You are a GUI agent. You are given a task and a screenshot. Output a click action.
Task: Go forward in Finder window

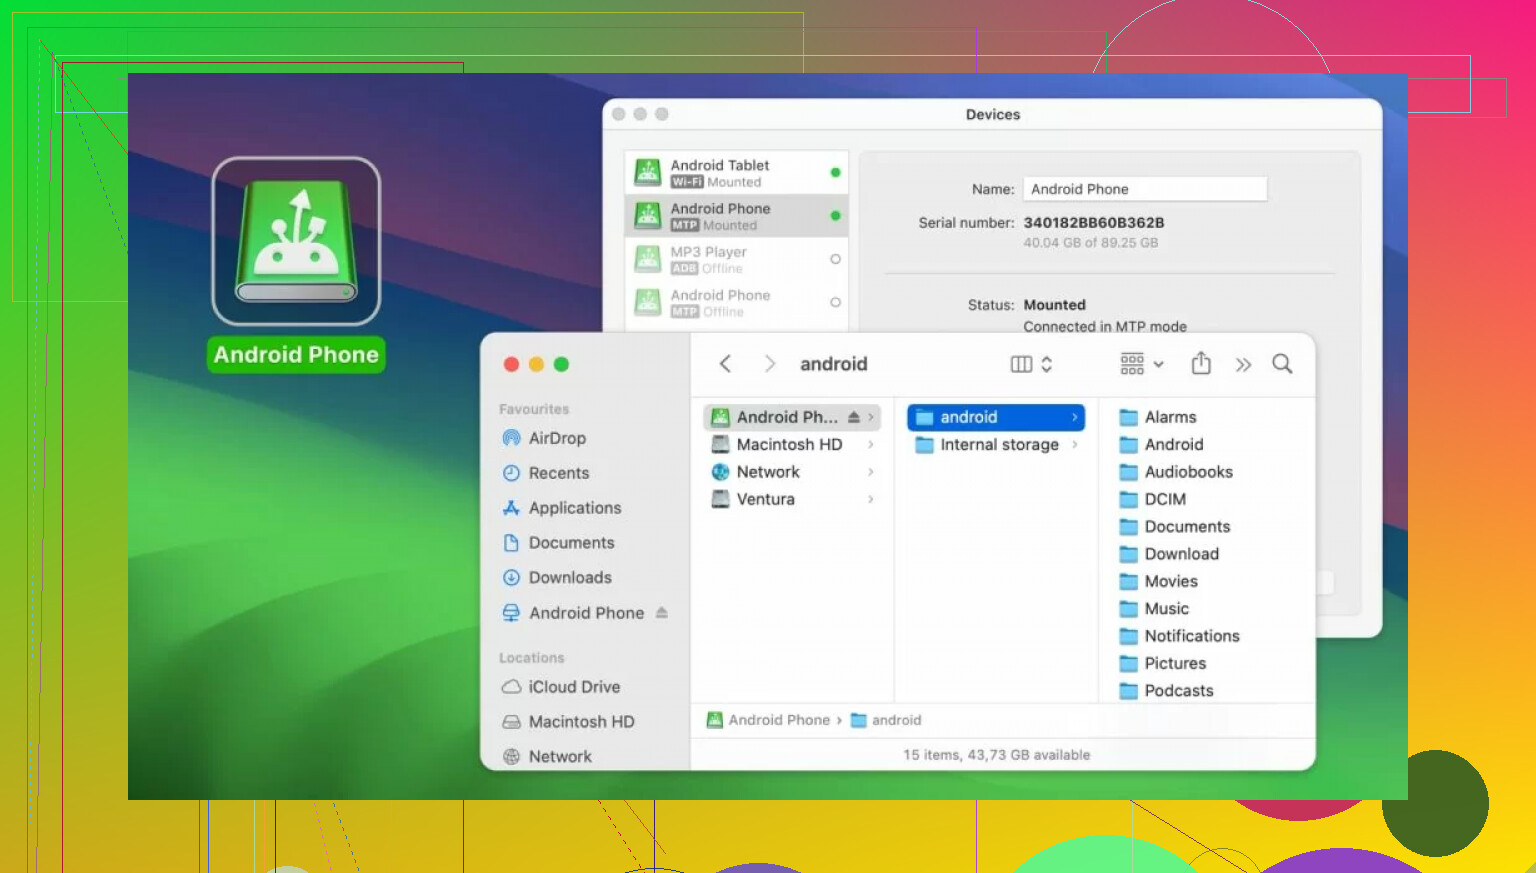(x=769, y=364)
